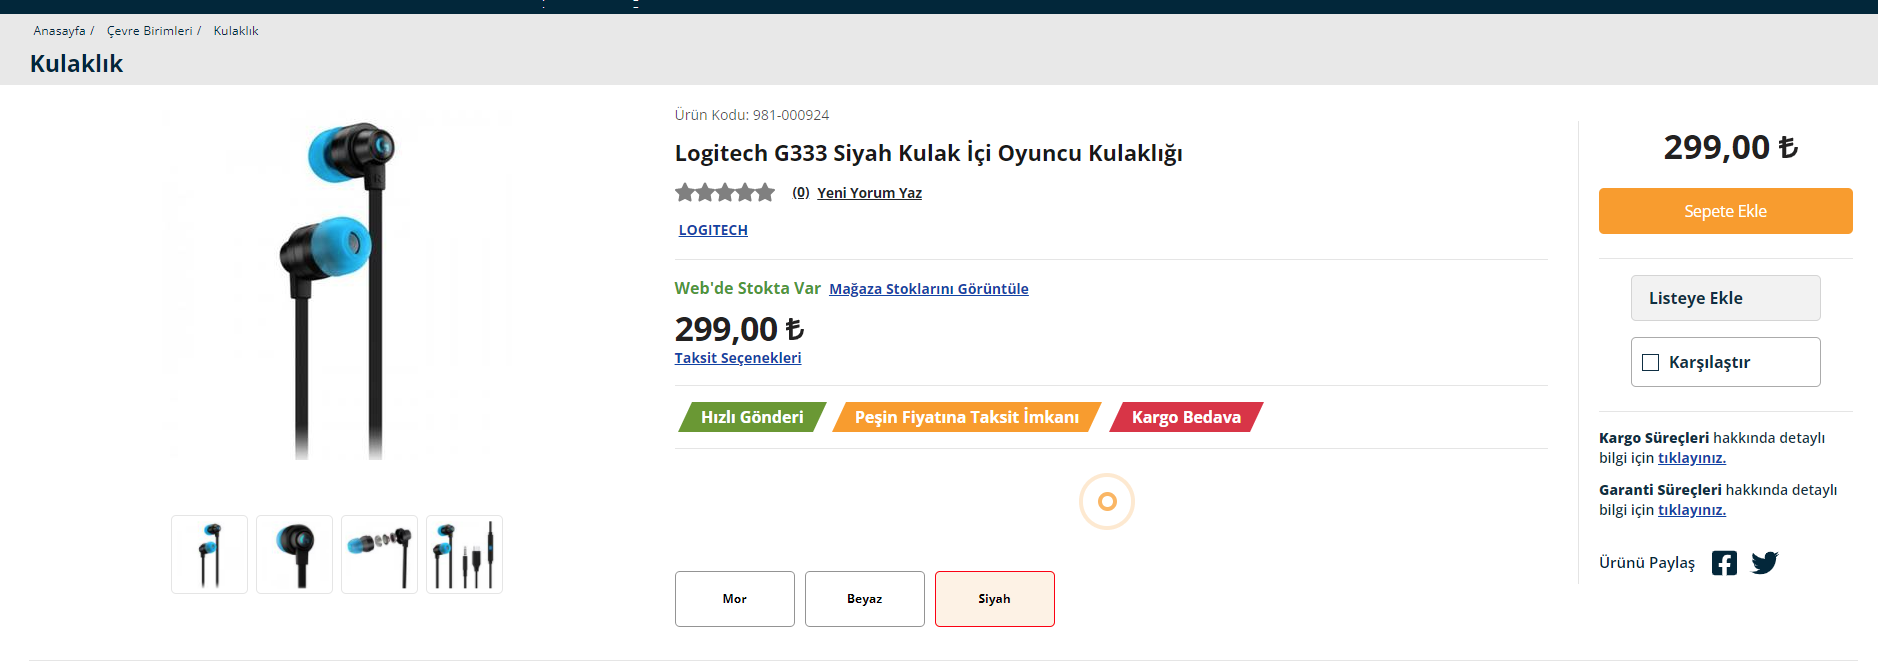Share product on Facebook icon

[x=1724, y=563]
